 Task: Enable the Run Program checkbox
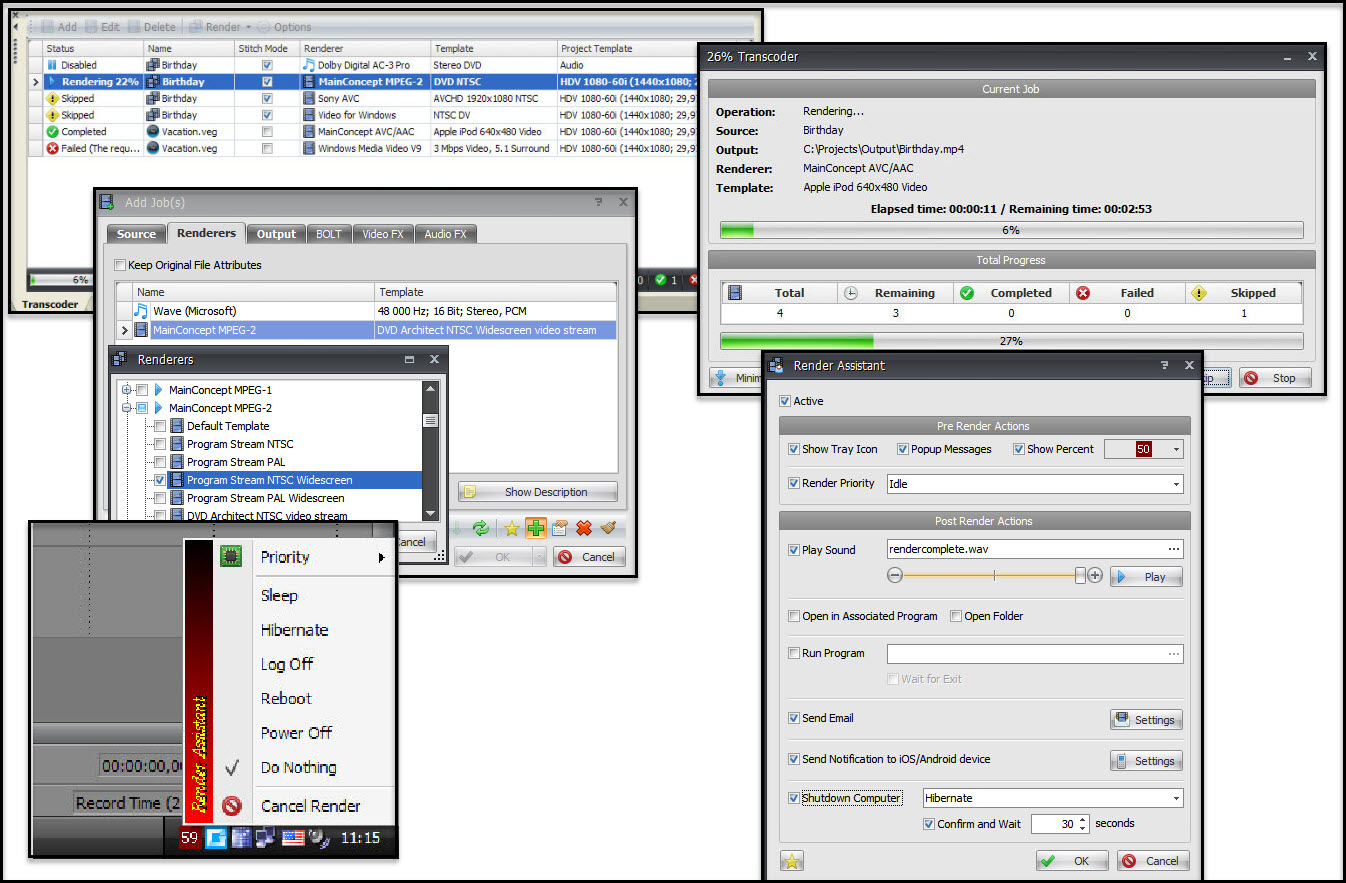(794, 653)
